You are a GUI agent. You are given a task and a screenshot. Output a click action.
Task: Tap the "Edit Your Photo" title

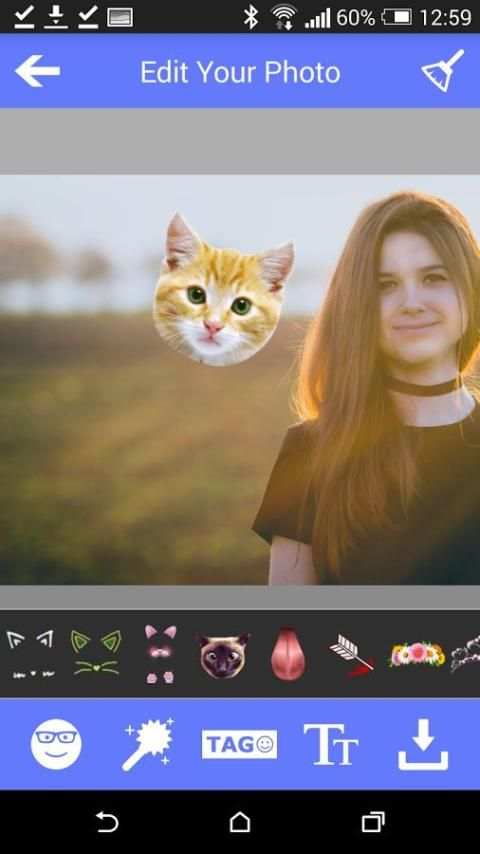240,72
